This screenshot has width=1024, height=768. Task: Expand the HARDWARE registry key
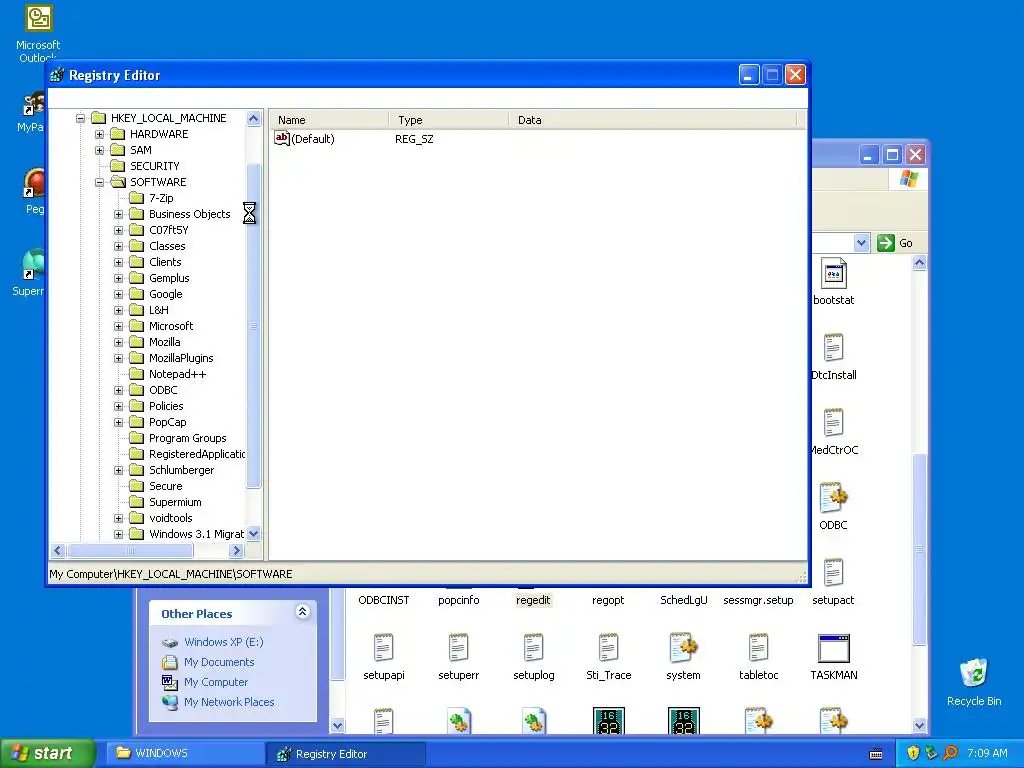point(99,134)
